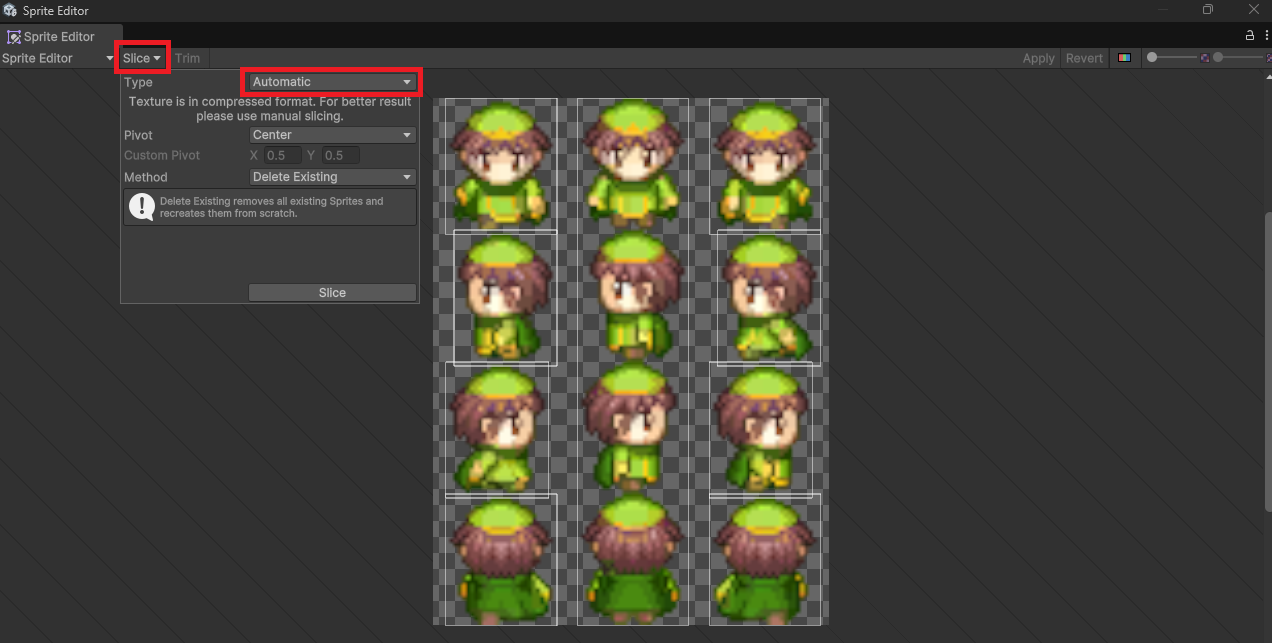Toggle RGB/Alpha view with the color bar button
Screen dimensions: 1272x643
point(1125,57)
